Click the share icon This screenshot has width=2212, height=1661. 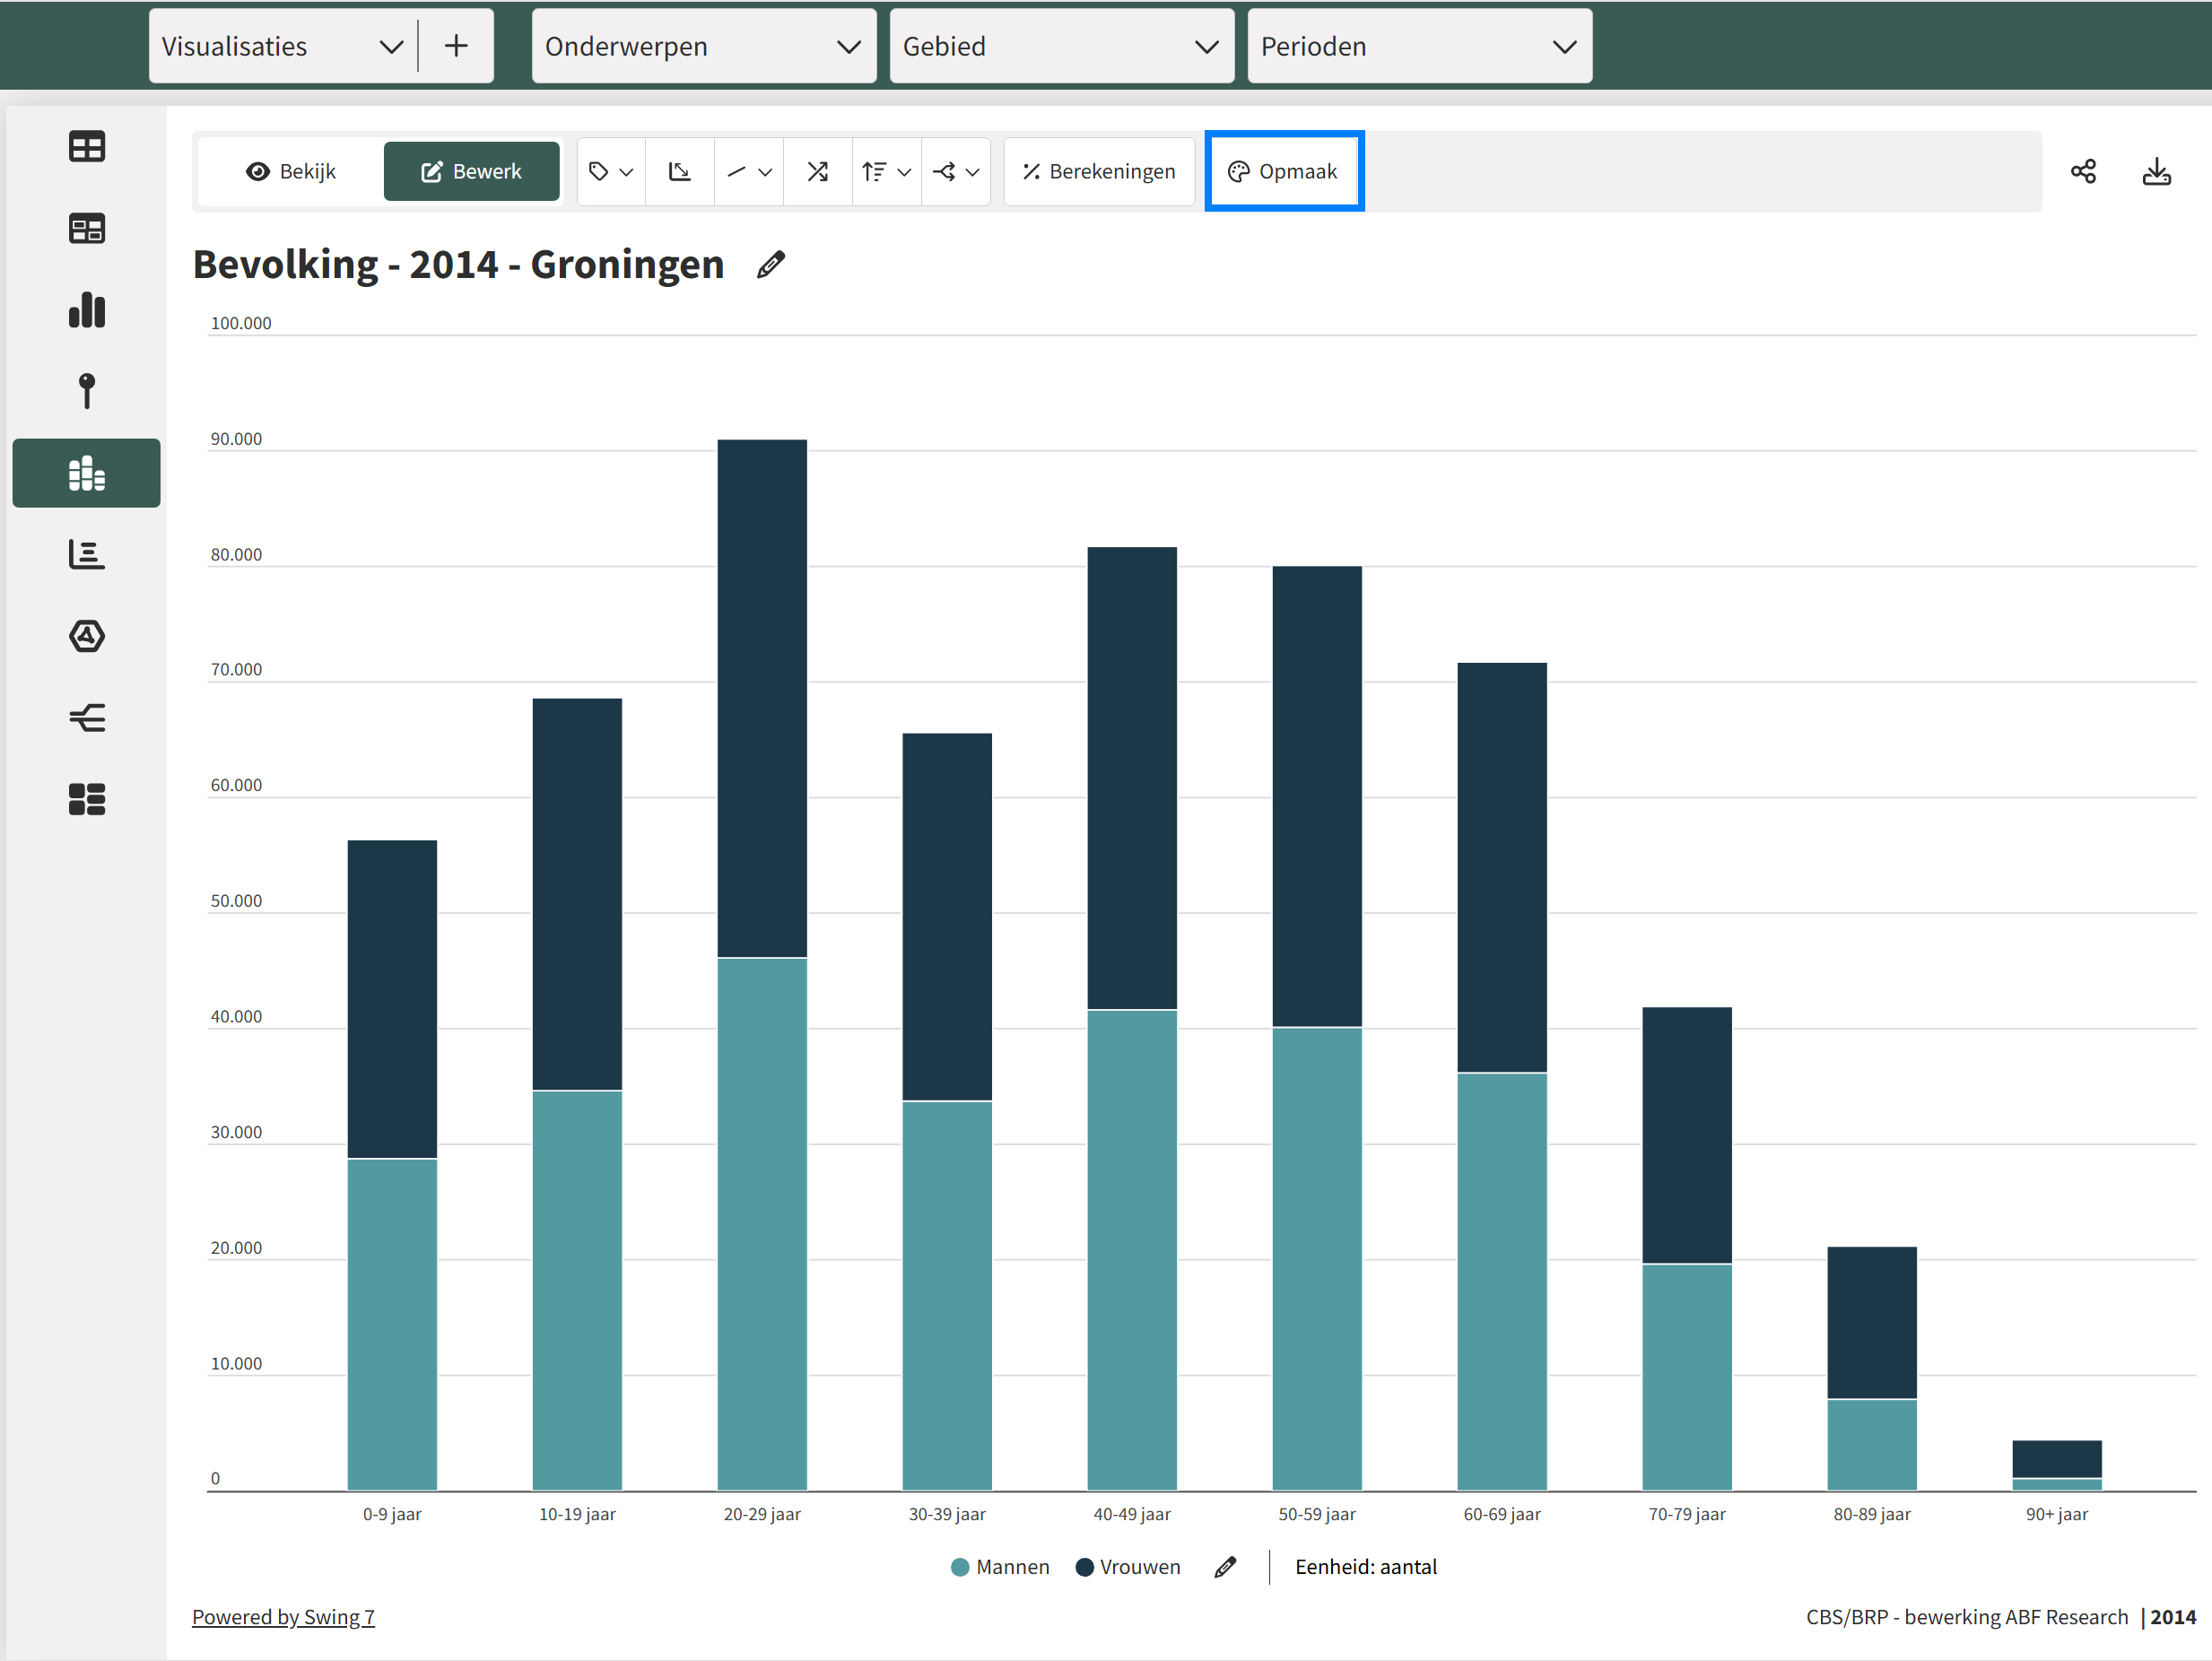pyautogui.click(x=2083, y=172)
